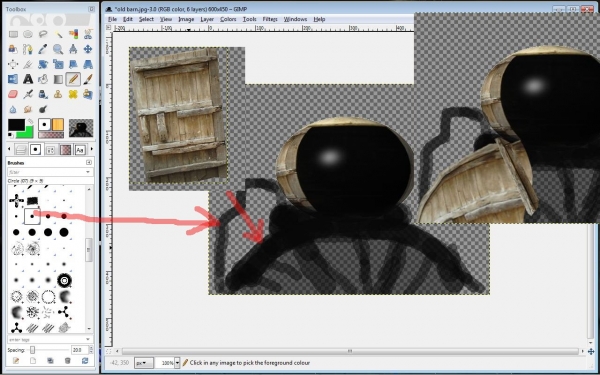This screenshot has height=375, width=600.
Task: Activate the Paths tool
Action: click(x=28, y=49)
